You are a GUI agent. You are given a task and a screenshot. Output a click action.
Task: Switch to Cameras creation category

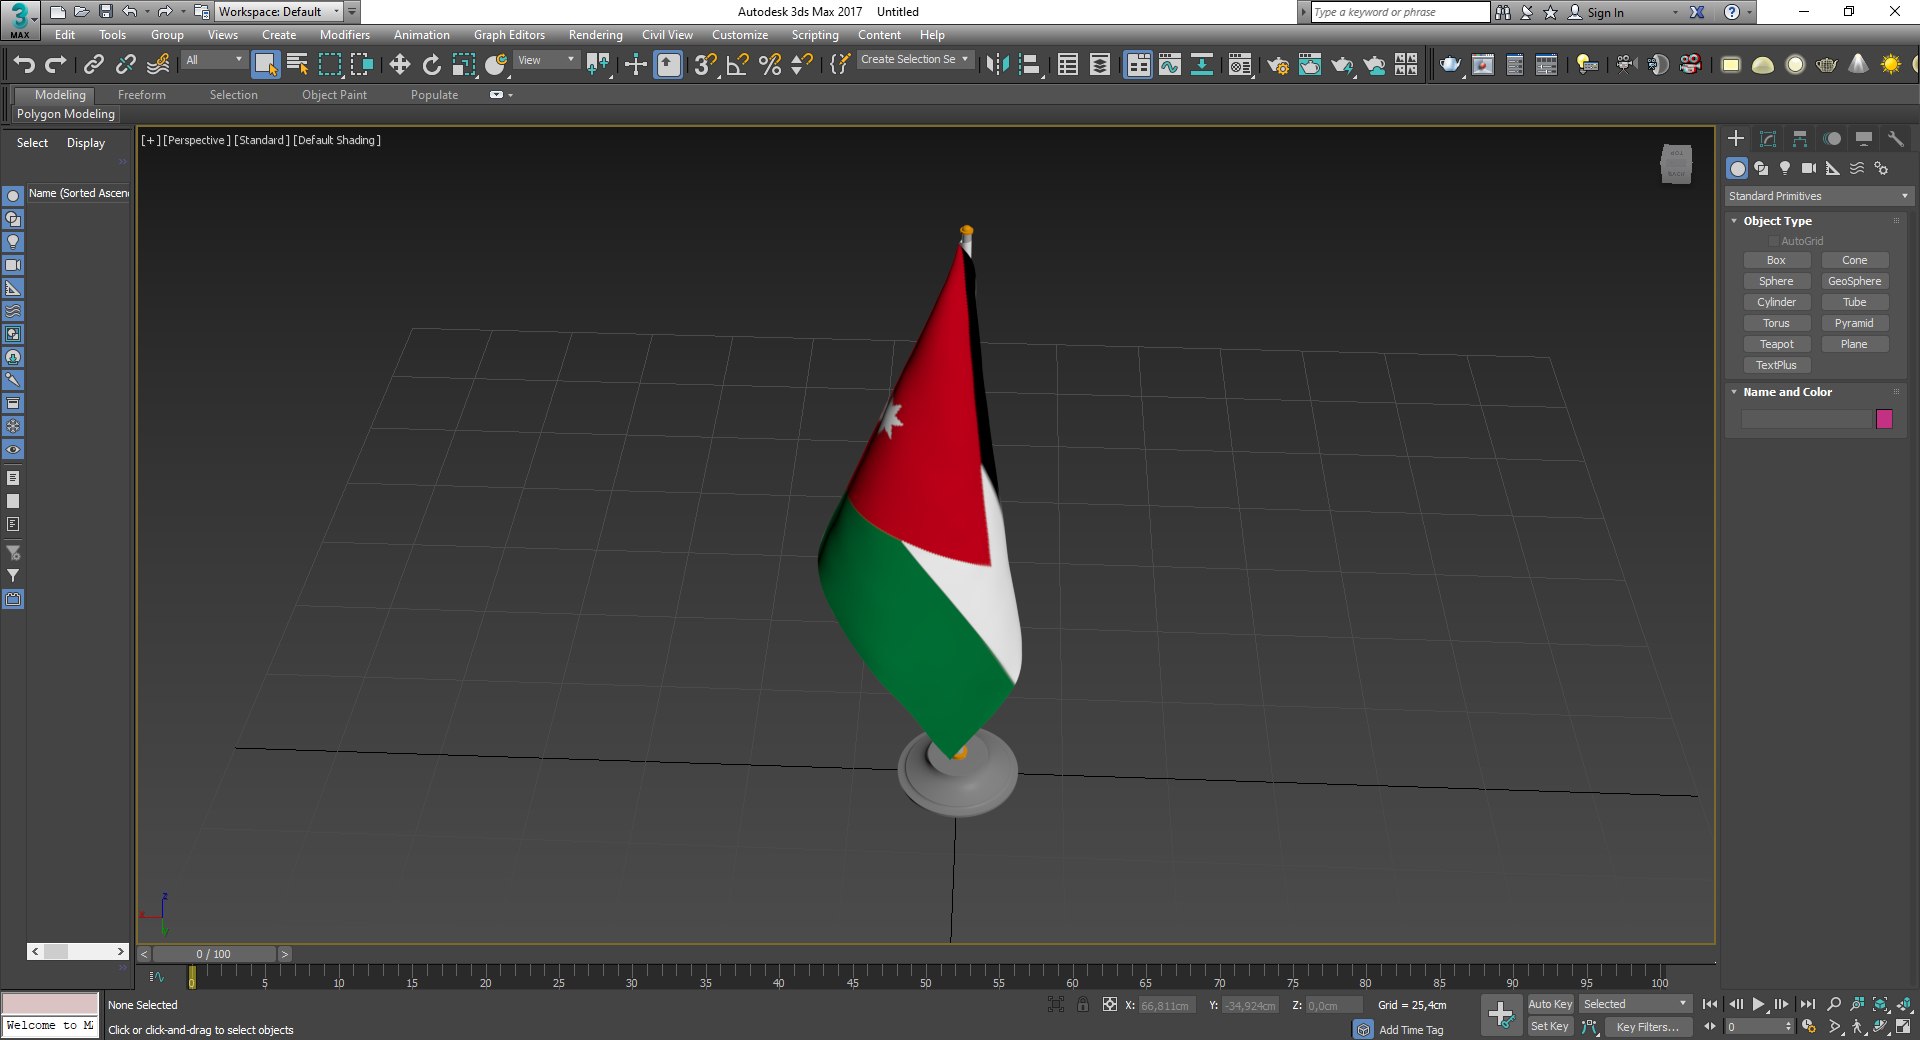tap(1809, 168)
